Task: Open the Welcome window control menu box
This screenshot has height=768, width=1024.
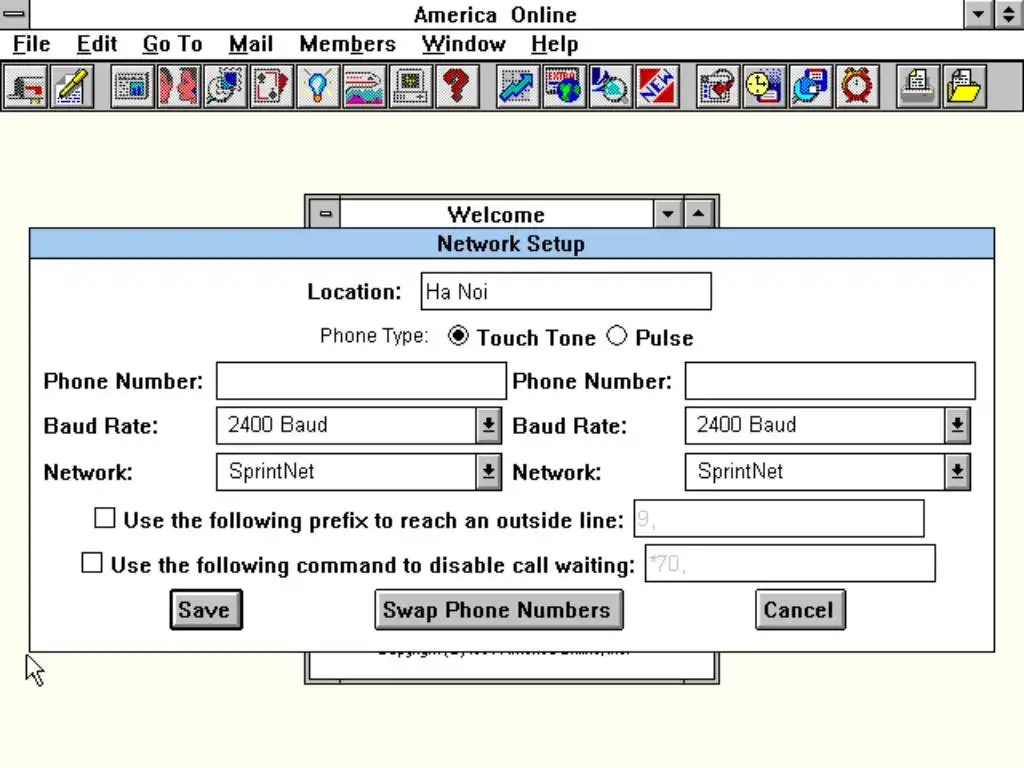Action: click(x=325, y=214)
